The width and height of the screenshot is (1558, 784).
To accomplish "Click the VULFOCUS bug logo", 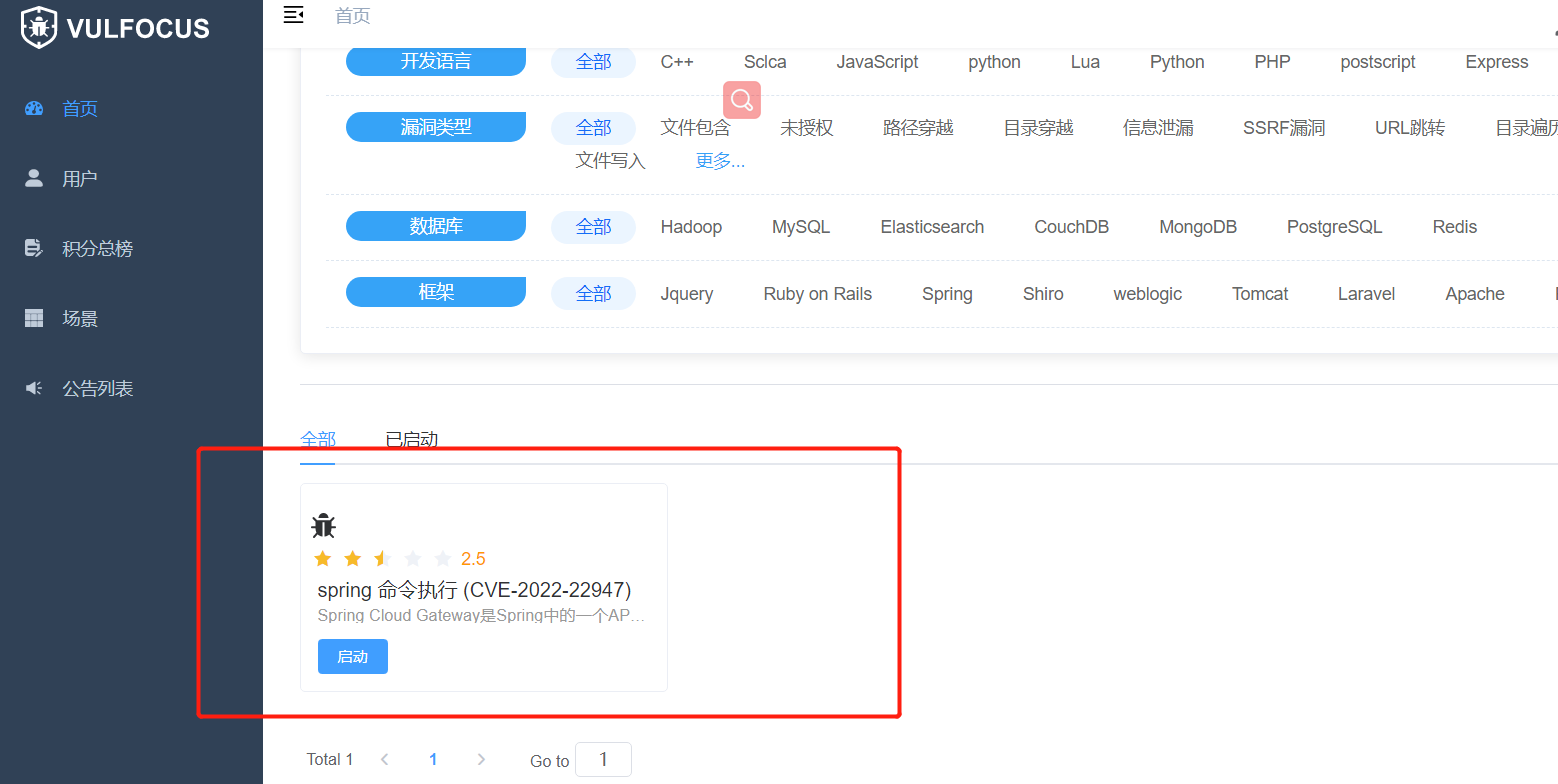I will [x=38, y=27].
